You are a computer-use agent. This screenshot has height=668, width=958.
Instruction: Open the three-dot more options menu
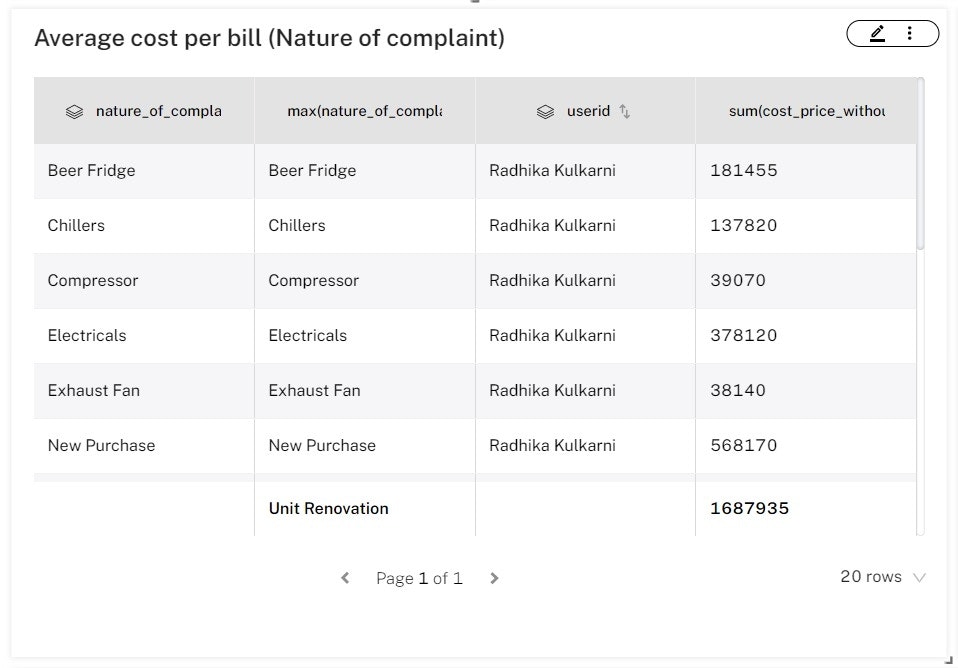pyautogui.click(x=909, y=34)
